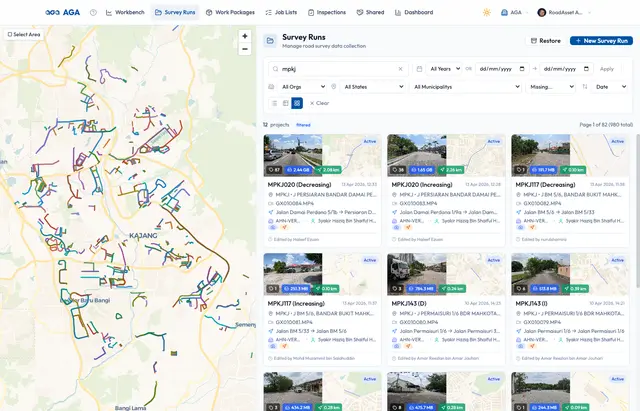Expand the All States dropdown

coord(373,87)
